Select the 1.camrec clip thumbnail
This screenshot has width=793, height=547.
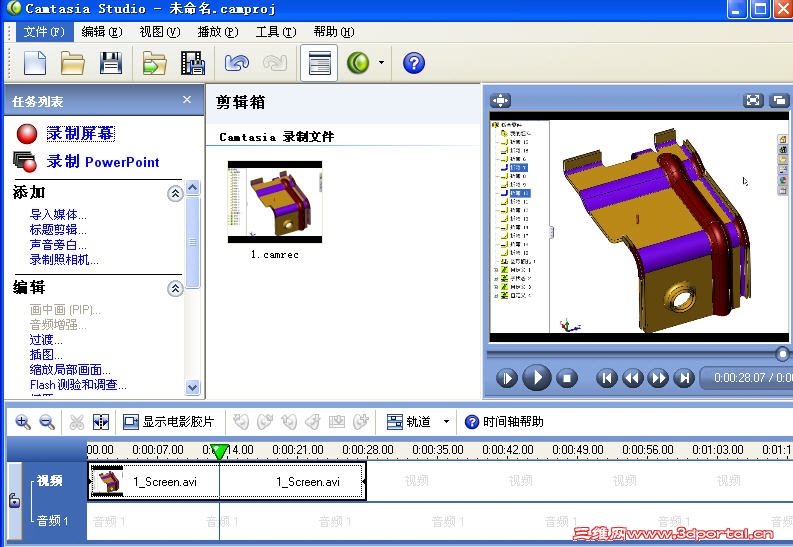[x=275, y=202]
